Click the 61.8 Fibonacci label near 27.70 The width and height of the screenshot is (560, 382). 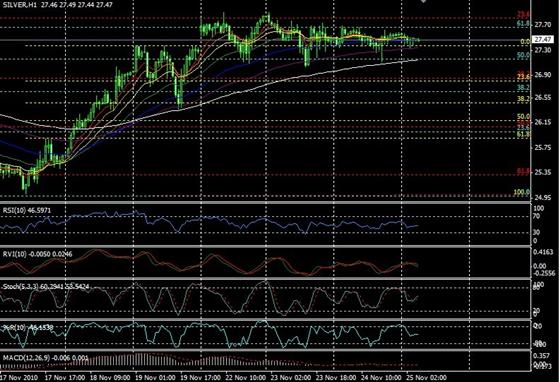click(524, 24)
